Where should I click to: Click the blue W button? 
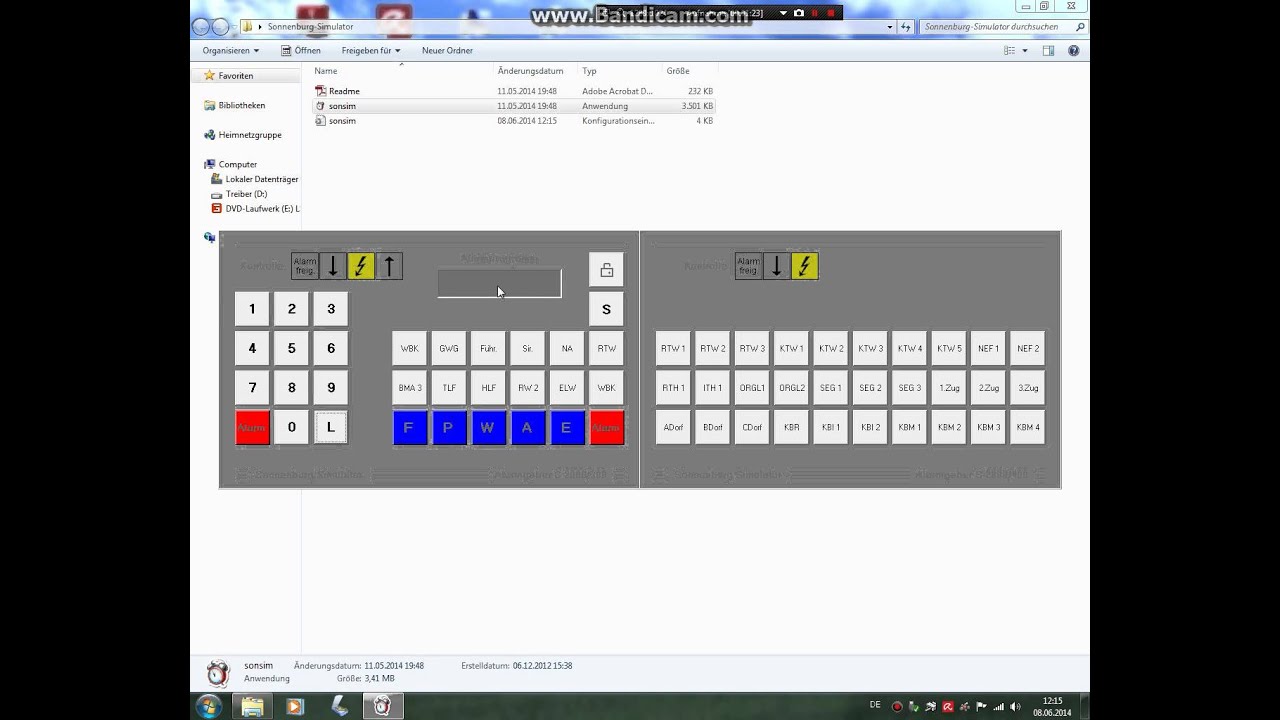(488, 428)
